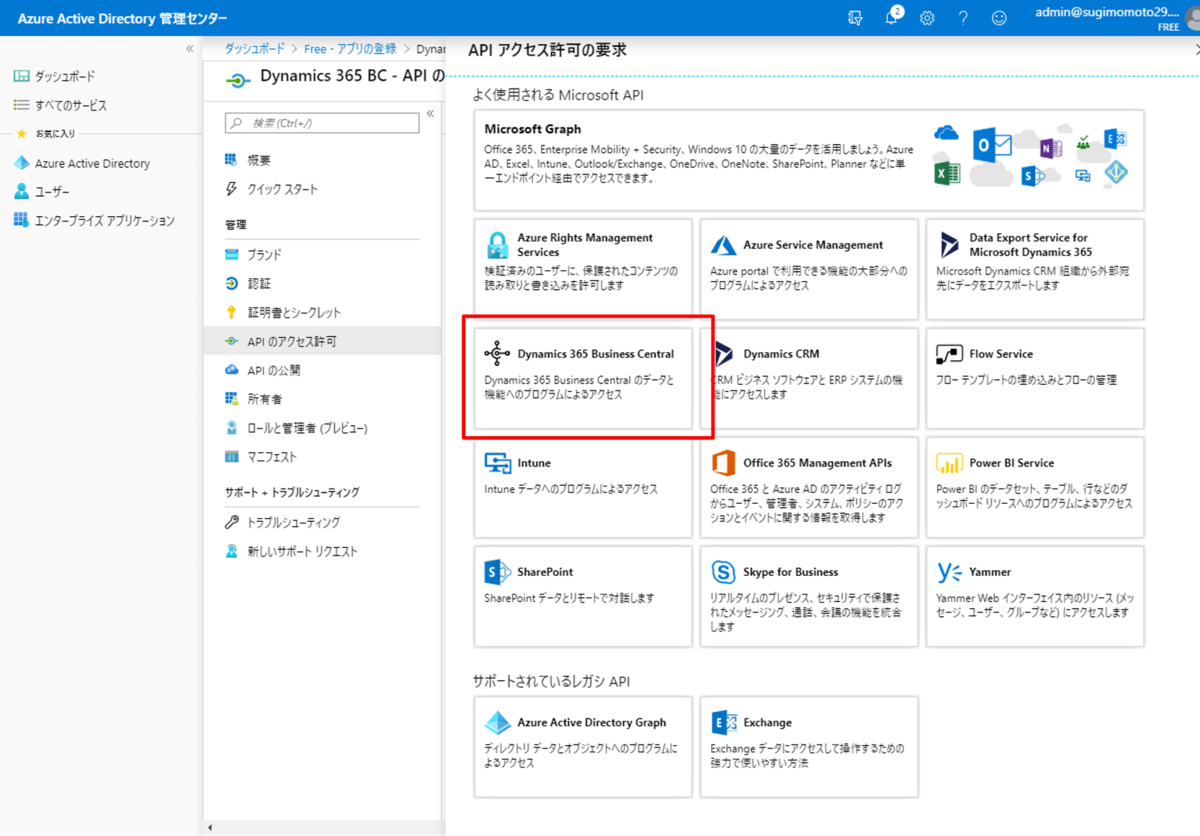This screenshot has height=836, width=1200.
Task: Open API permissions (API のアクセス許可) menu item
Action: (322, 342)
